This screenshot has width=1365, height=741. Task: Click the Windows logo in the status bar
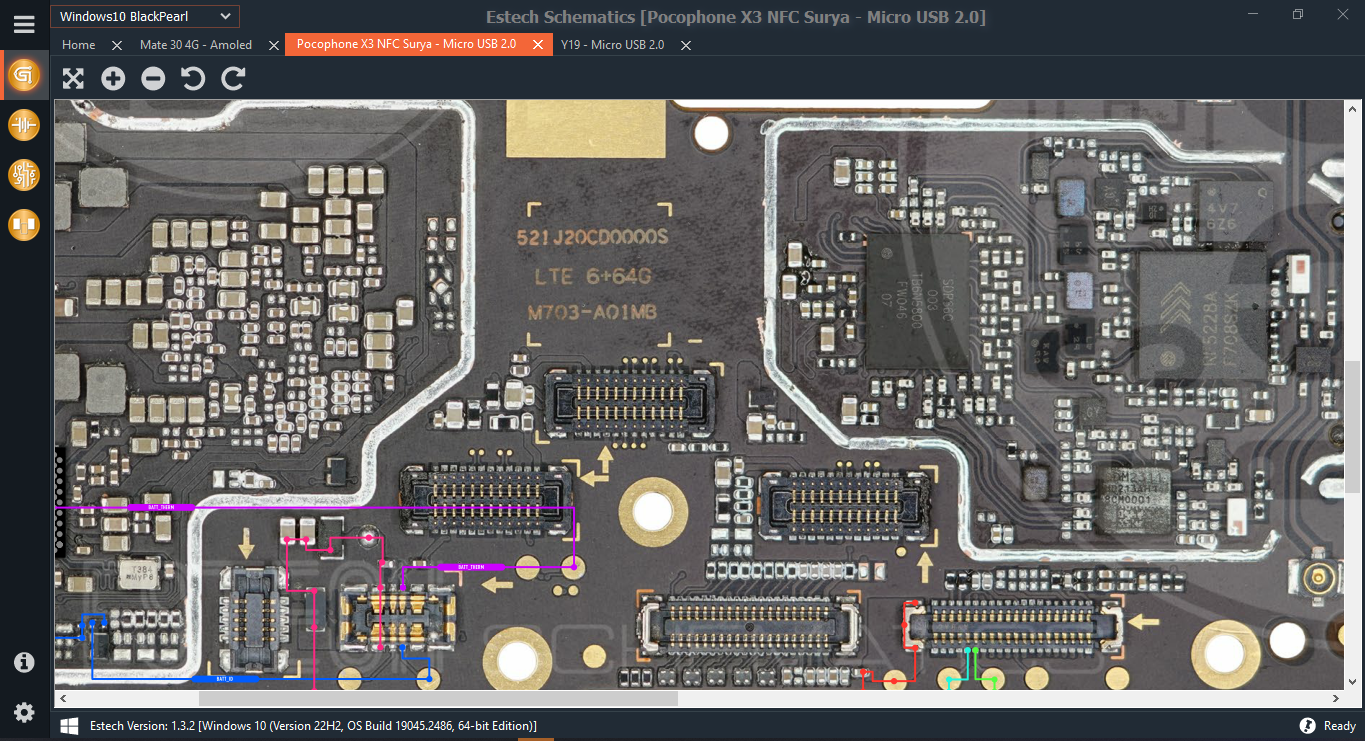point(69,725)
